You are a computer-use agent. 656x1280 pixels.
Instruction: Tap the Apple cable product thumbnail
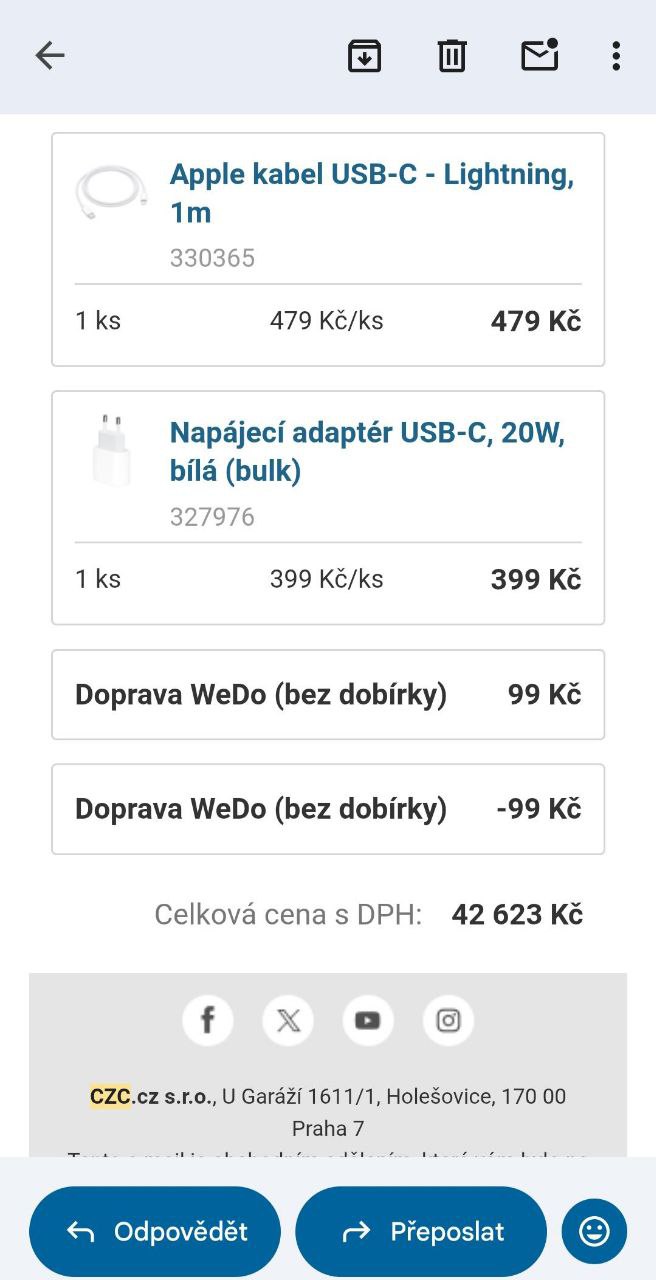coord(110,193)
